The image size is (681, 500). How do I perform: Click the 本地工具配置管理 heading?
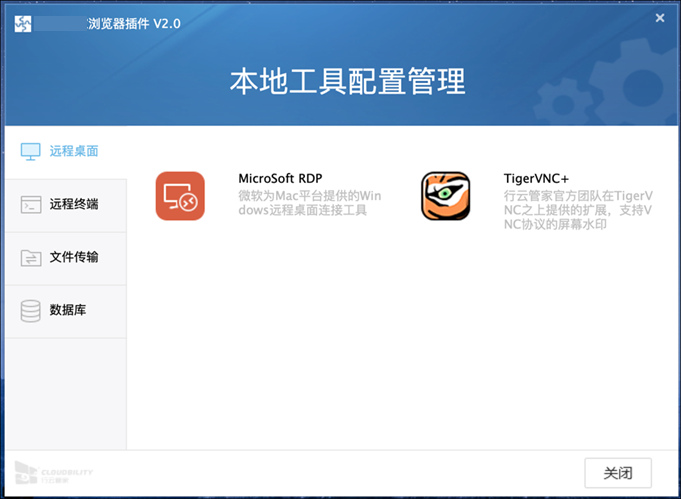pos(347,81)
